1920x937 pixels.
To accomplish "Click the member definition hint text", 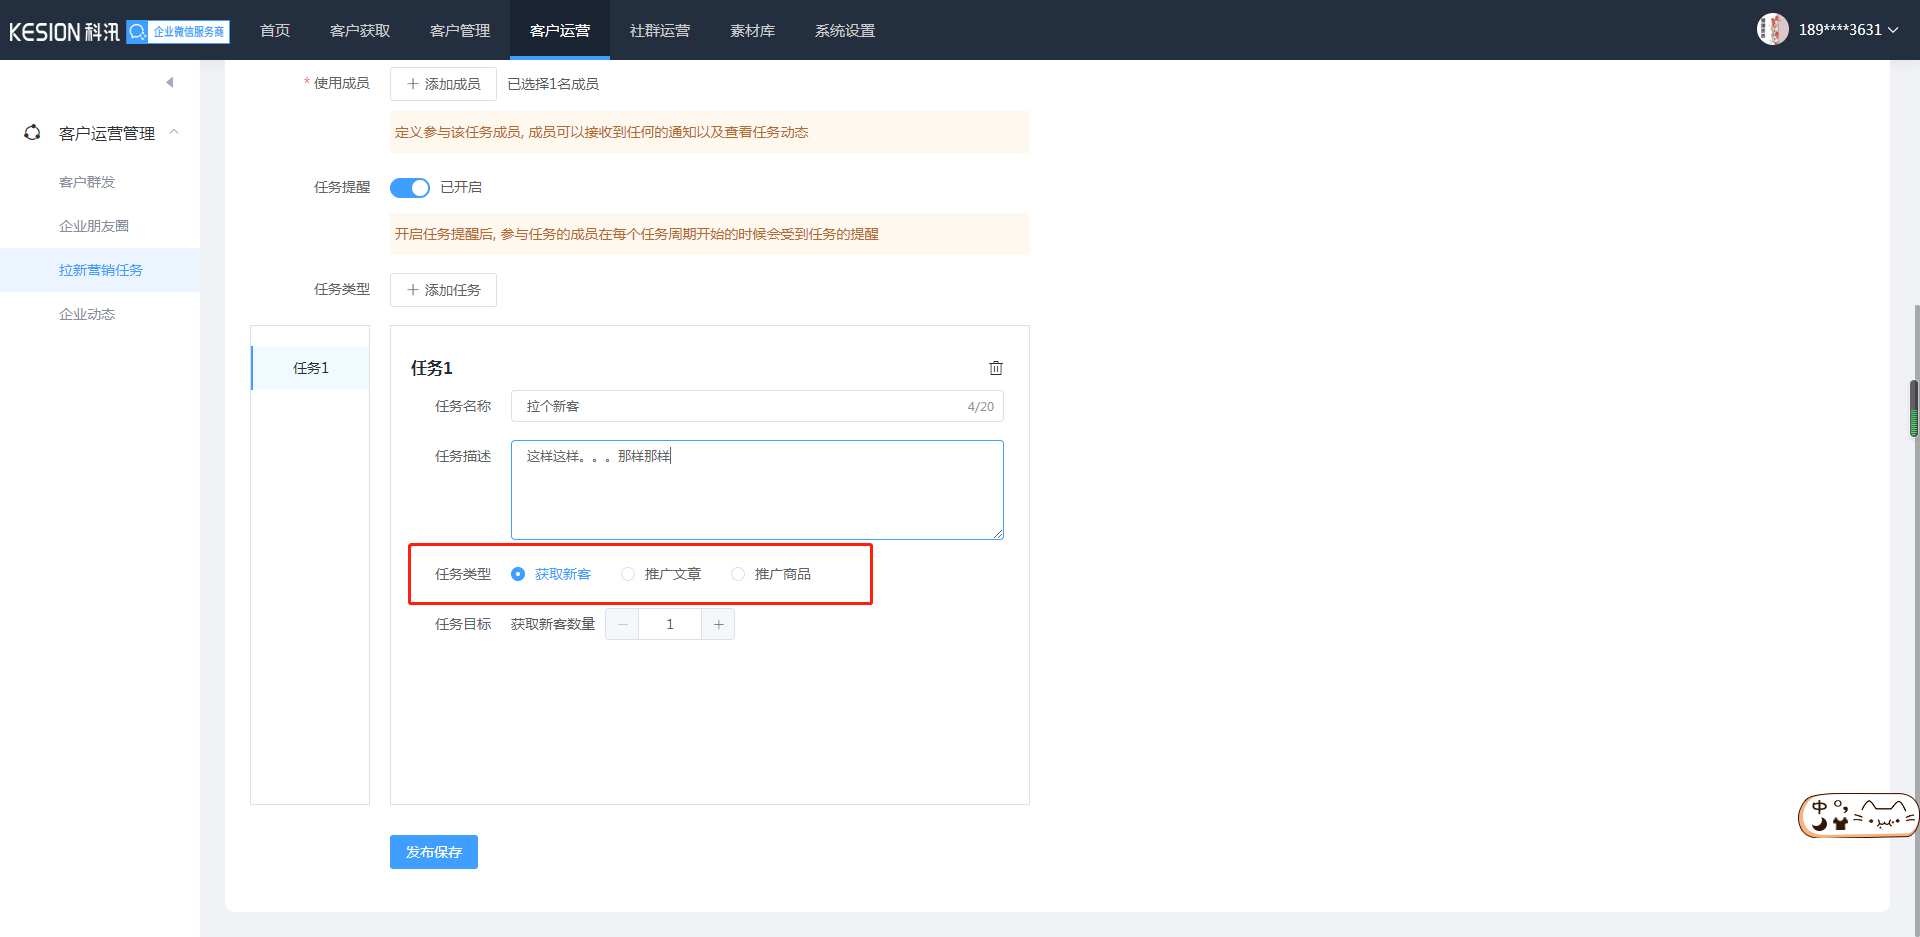I will [602, 132].
